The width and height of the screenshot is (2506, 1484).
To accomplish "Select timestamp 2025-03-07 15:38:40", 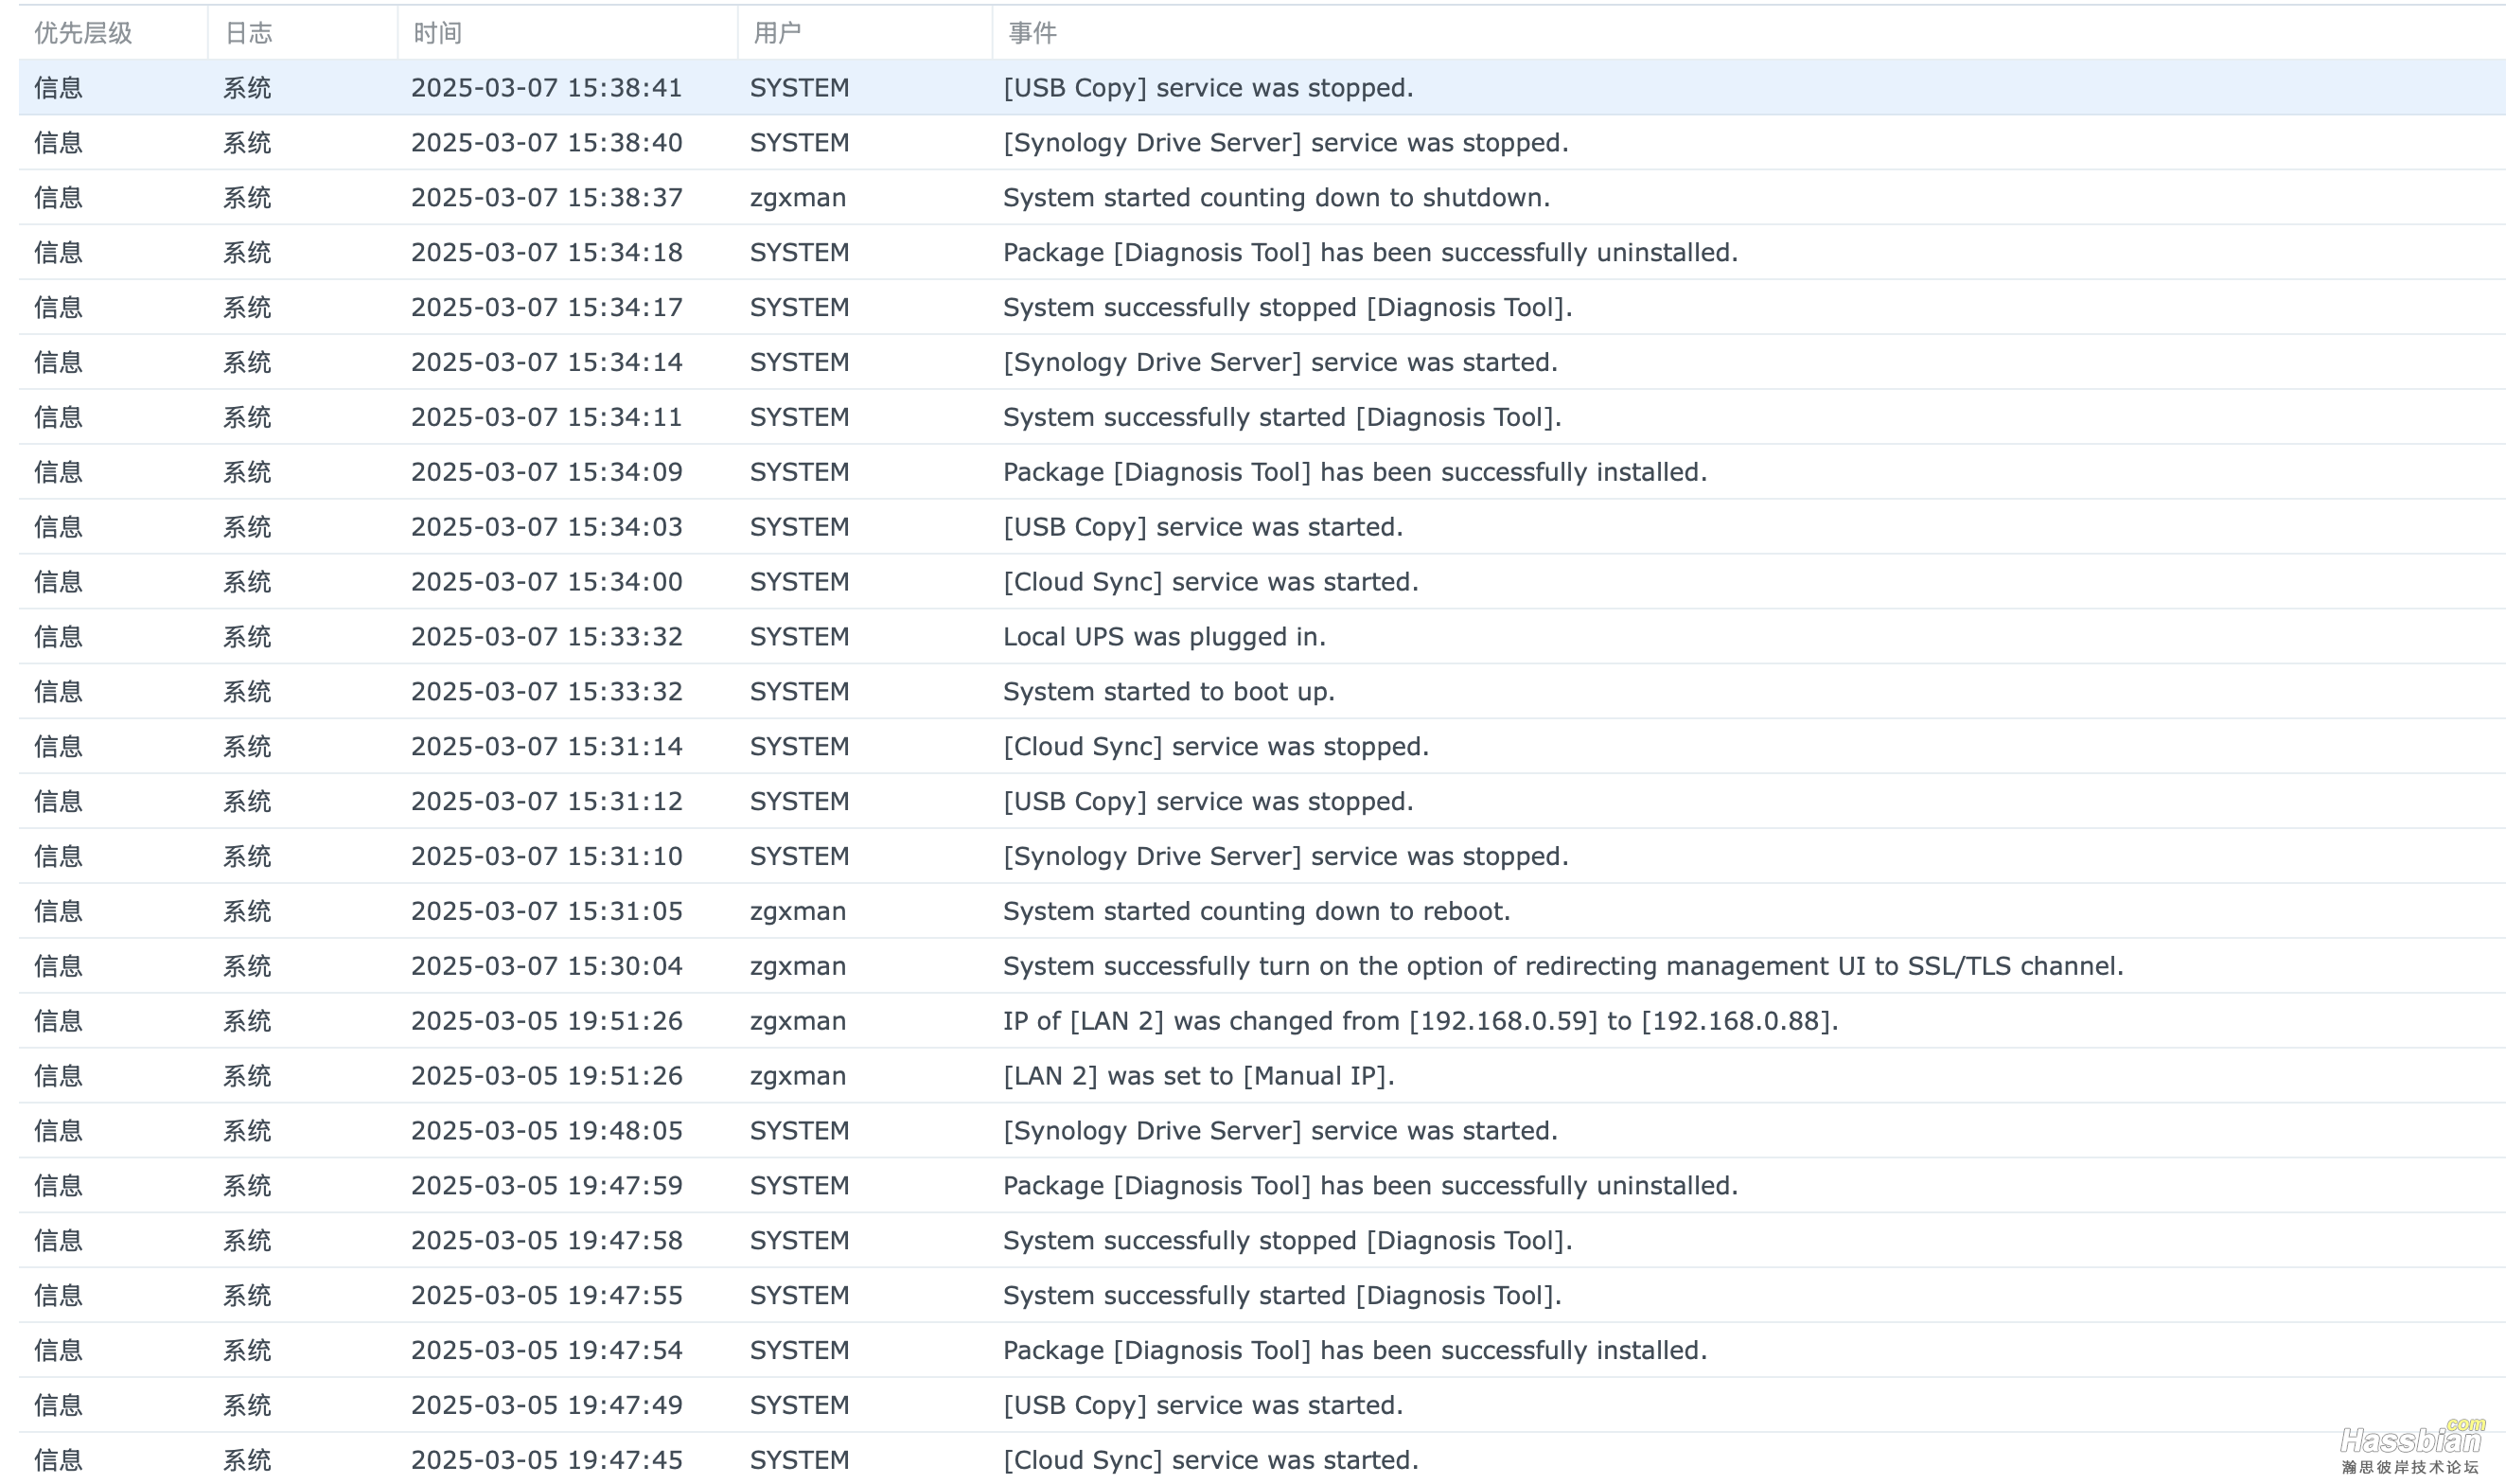I will click(x=546, y=143).
